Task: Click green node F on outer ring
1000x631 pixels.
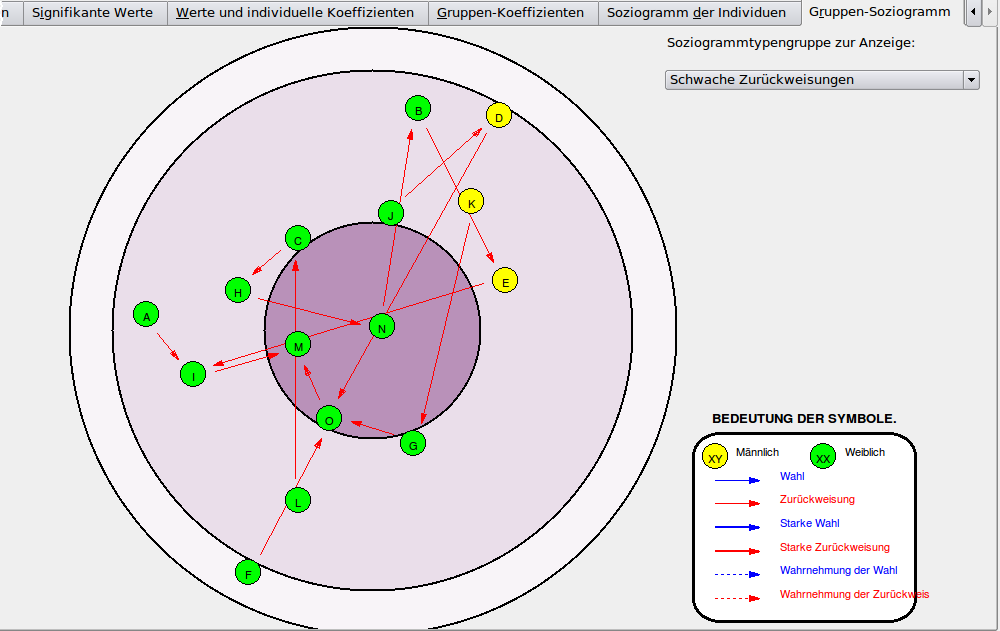Action: click(247, 573)
